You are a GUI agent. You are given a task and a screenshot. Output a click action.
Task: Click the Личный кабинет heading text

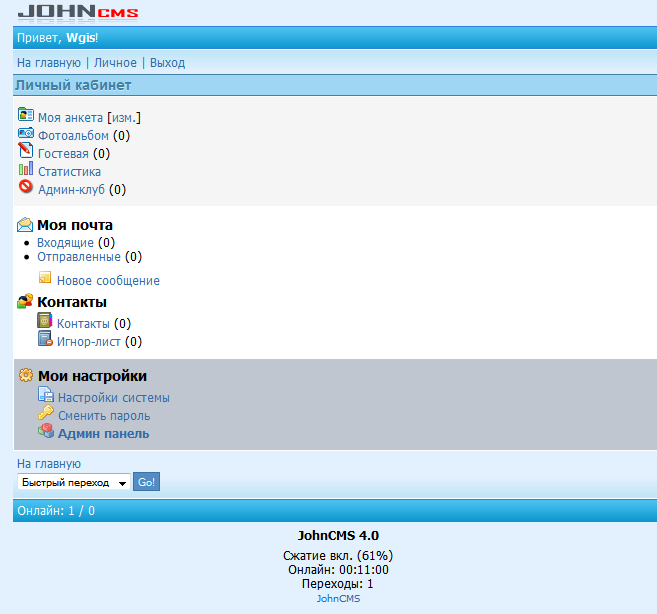click(73, 85)
